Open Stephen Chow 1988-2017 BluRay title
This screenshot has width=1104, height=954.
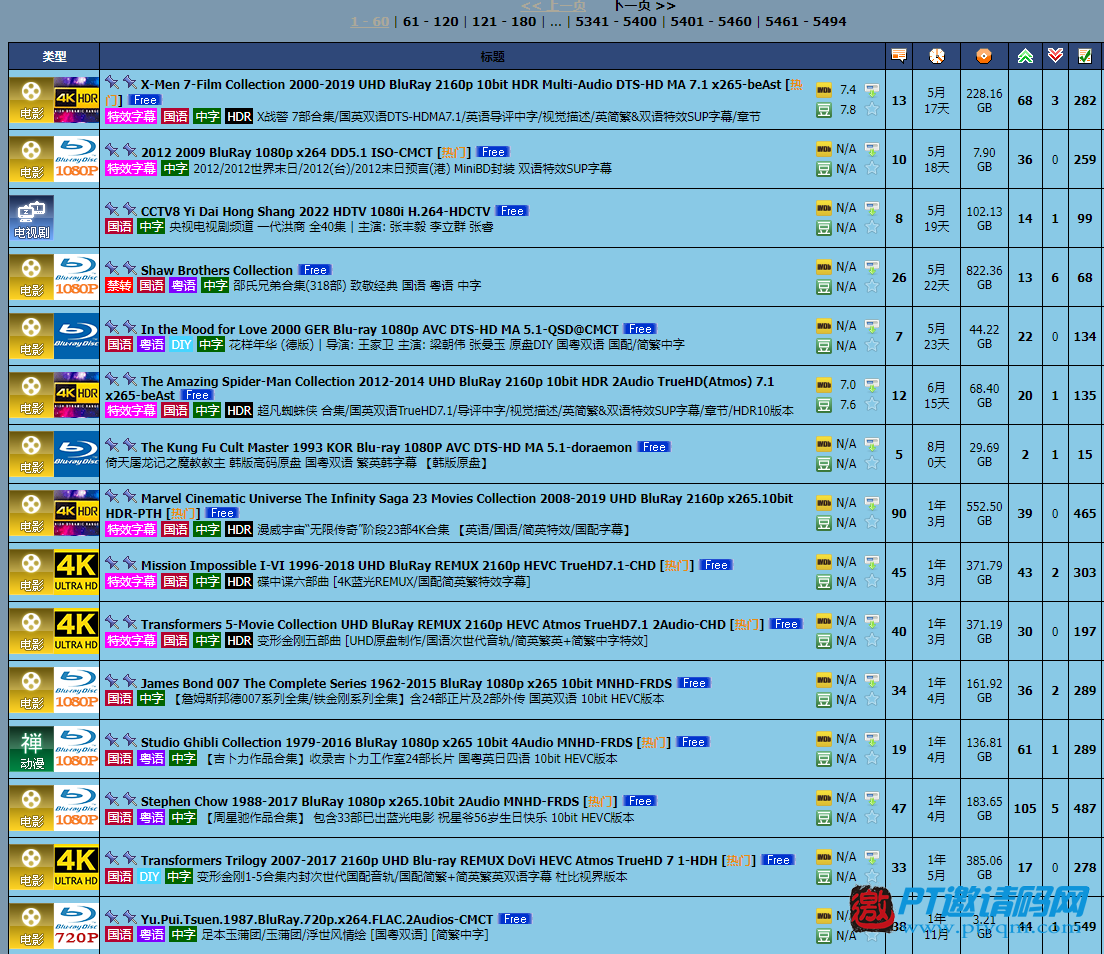point(360,801)
